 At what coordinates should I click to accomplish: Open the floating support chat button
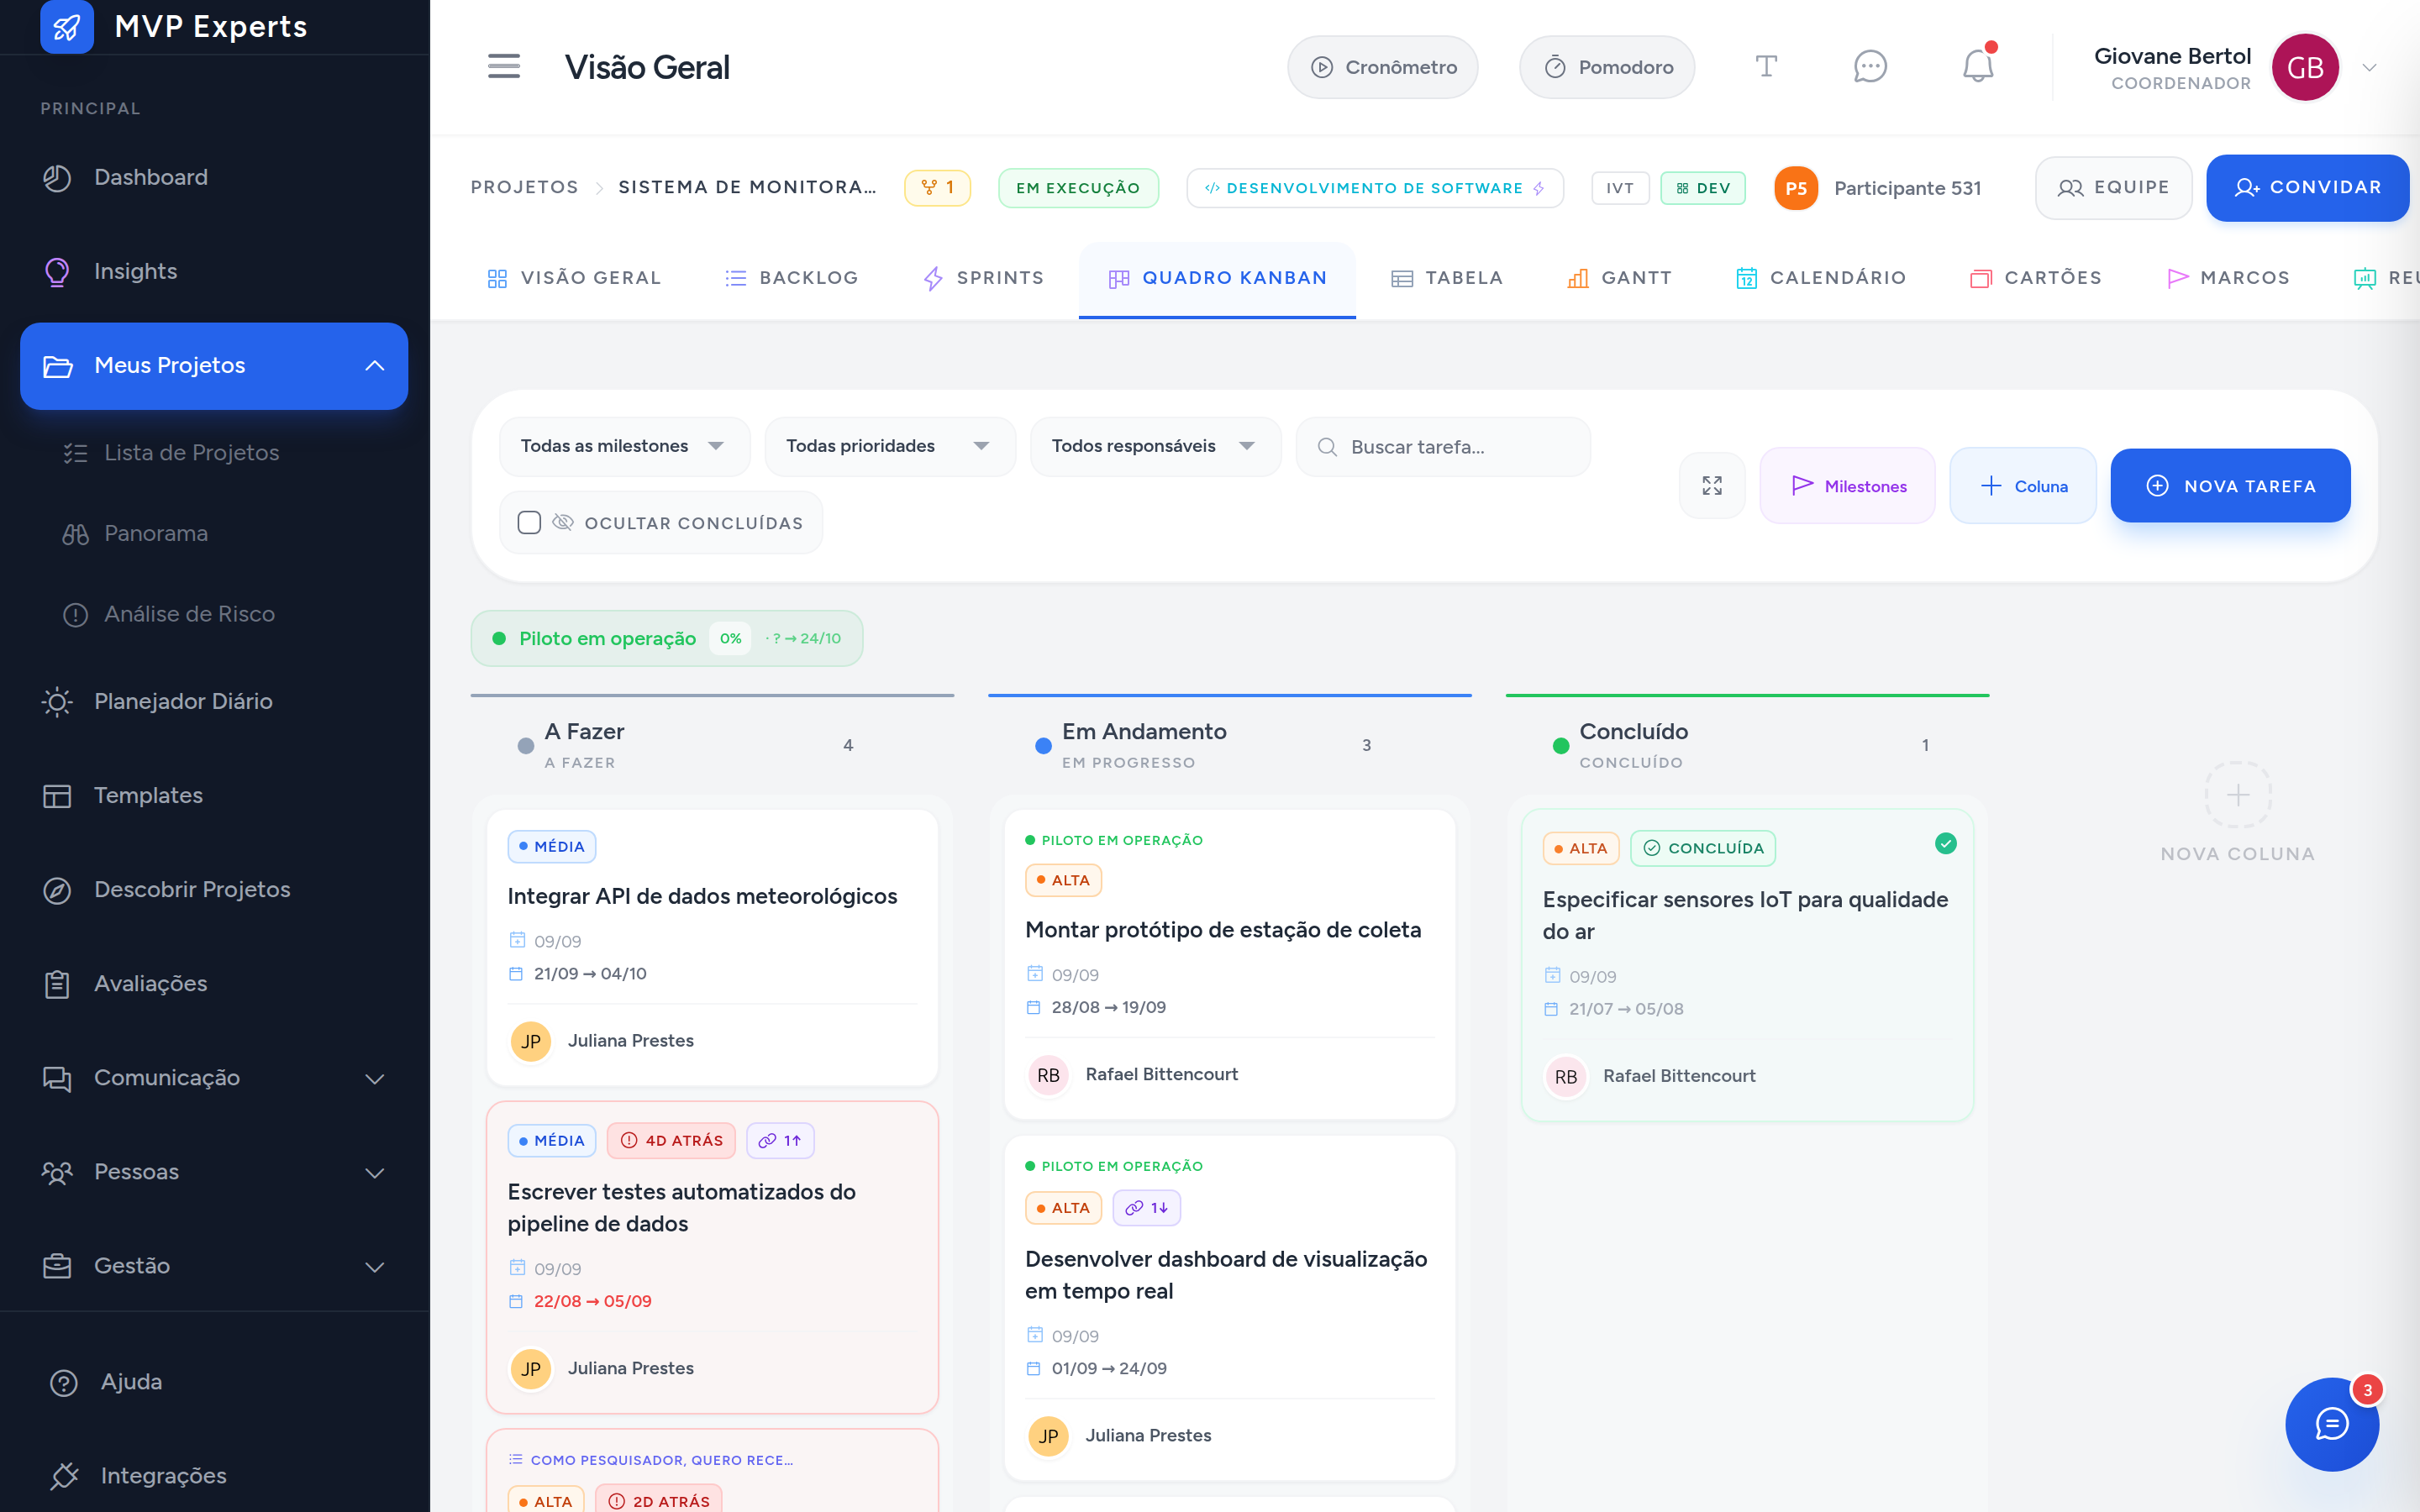tap(2331, 1423)
